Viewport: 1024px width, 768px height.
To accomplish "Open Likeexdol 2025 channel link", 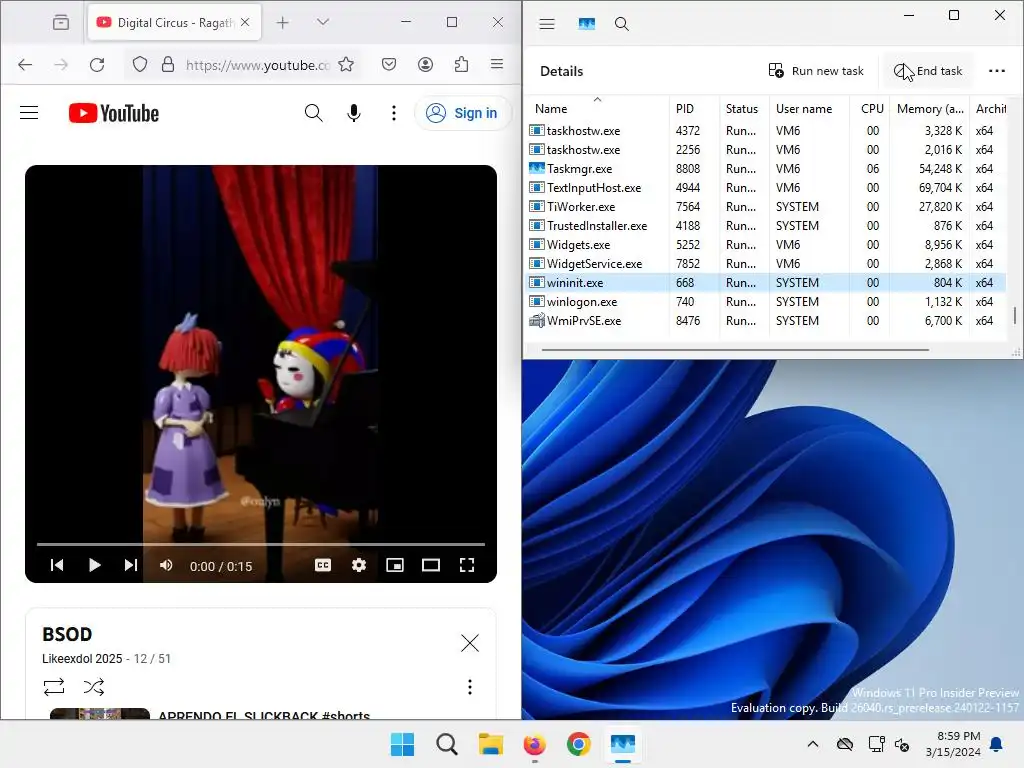I will pyautogui.click(x=82, y=658).
